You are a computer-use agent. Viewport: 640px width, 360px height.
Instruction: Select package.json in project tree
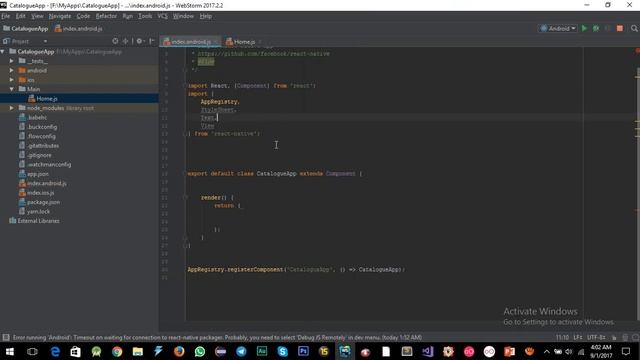43,202
